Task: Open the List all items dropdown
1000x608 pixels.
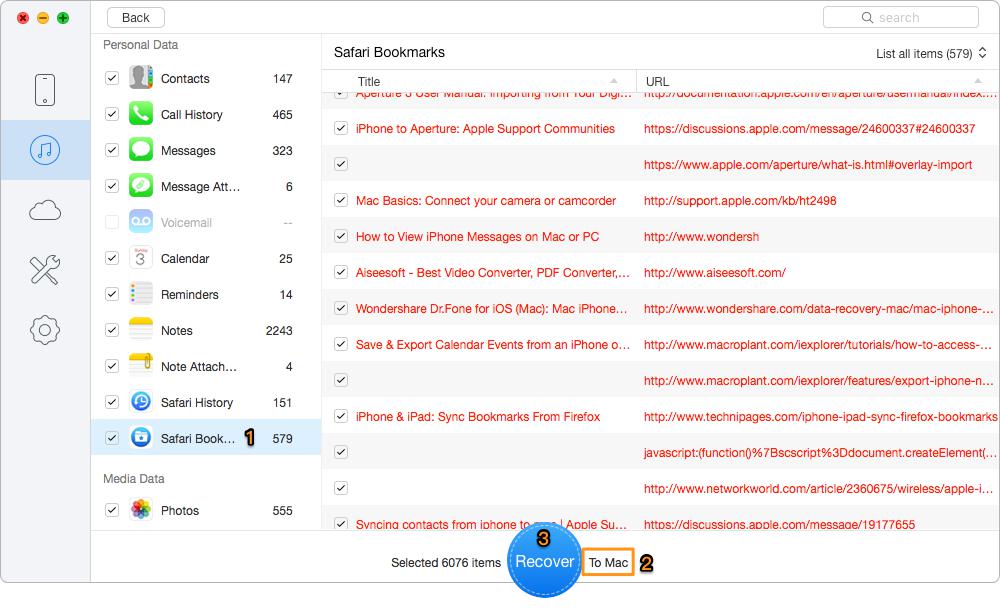Action: 931,54
